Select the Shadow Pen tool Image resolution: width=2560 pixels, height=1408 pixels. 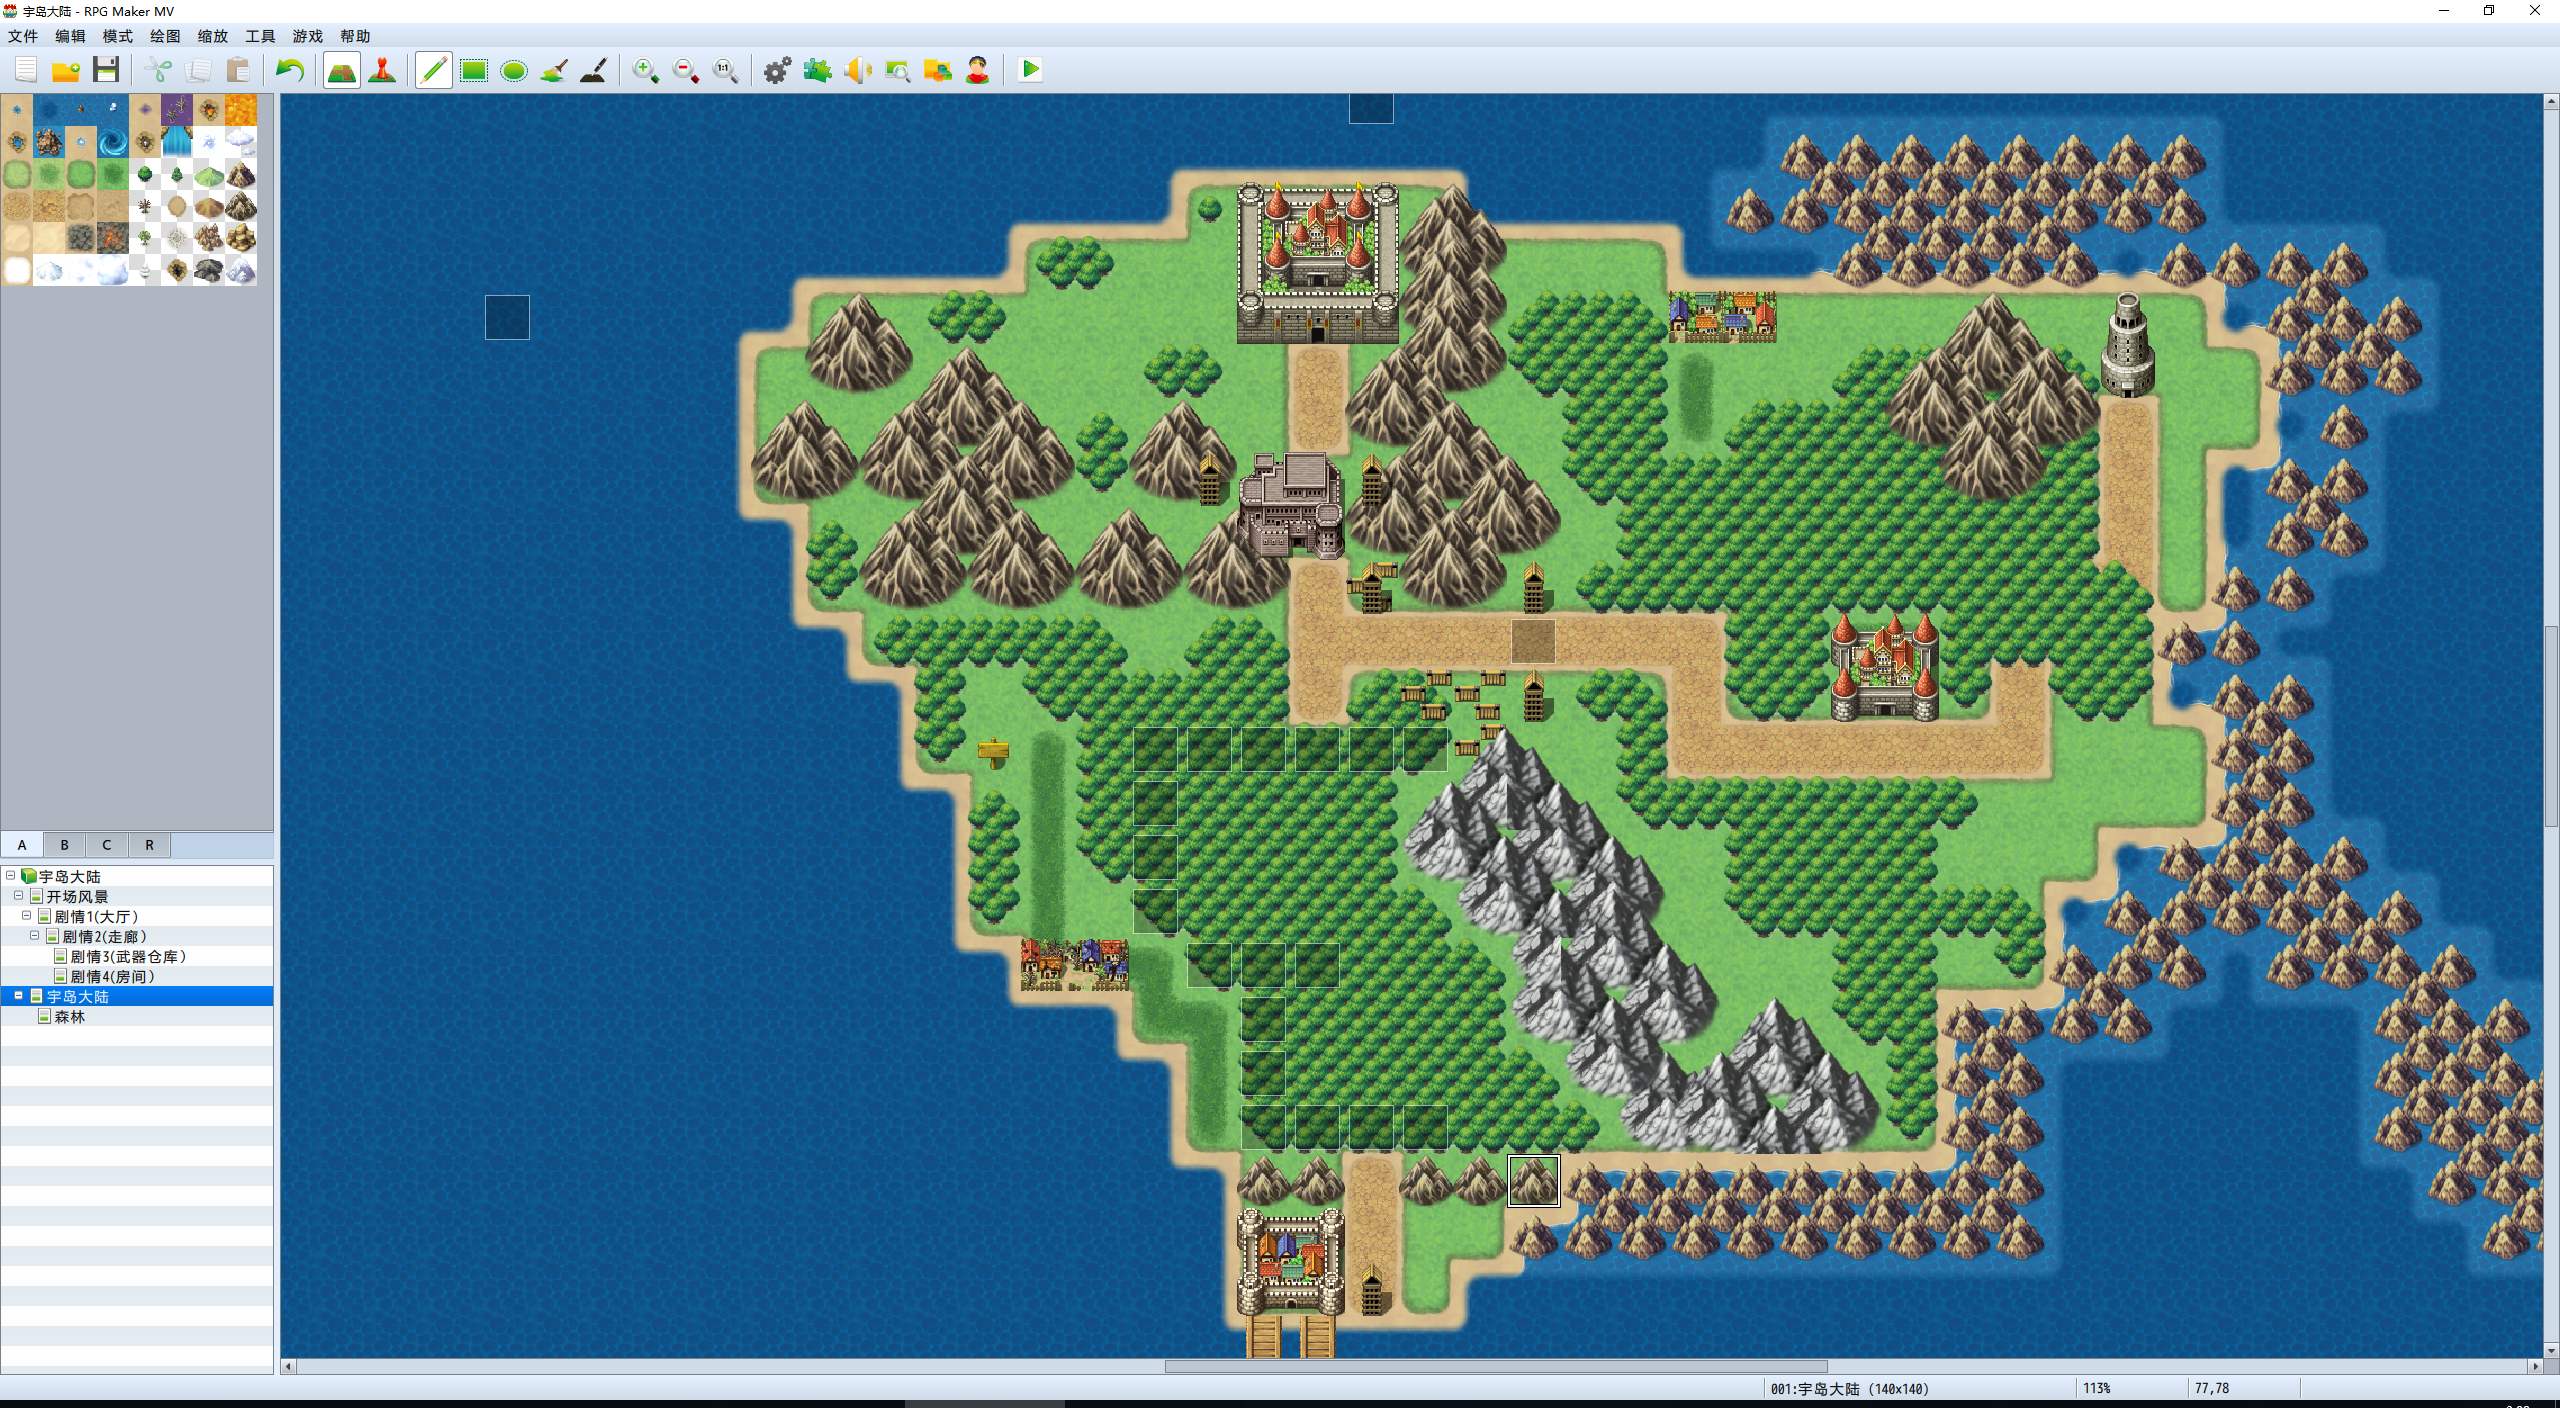coord(594,70)
